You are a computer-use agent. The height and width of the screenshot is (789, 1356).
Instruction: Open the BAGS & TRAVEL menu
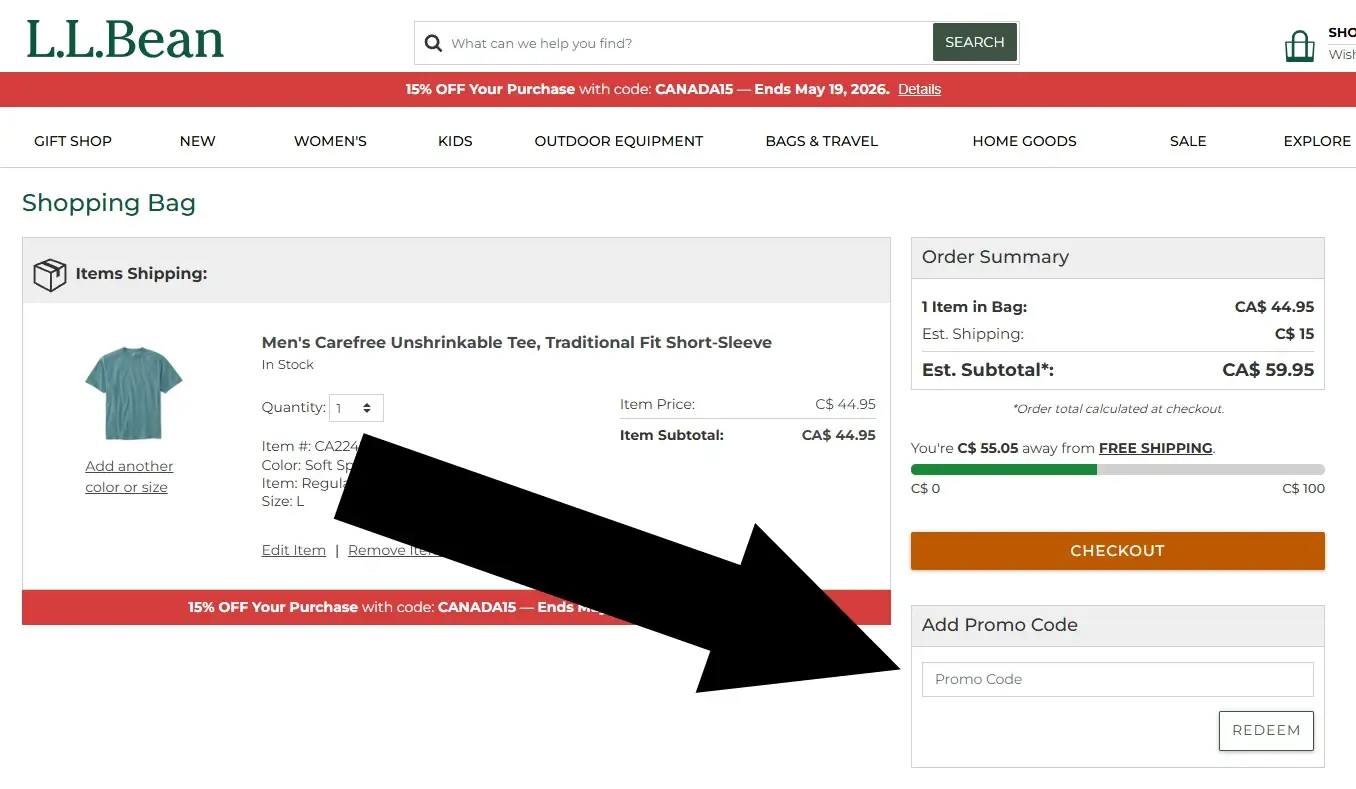tap(821, 141)
